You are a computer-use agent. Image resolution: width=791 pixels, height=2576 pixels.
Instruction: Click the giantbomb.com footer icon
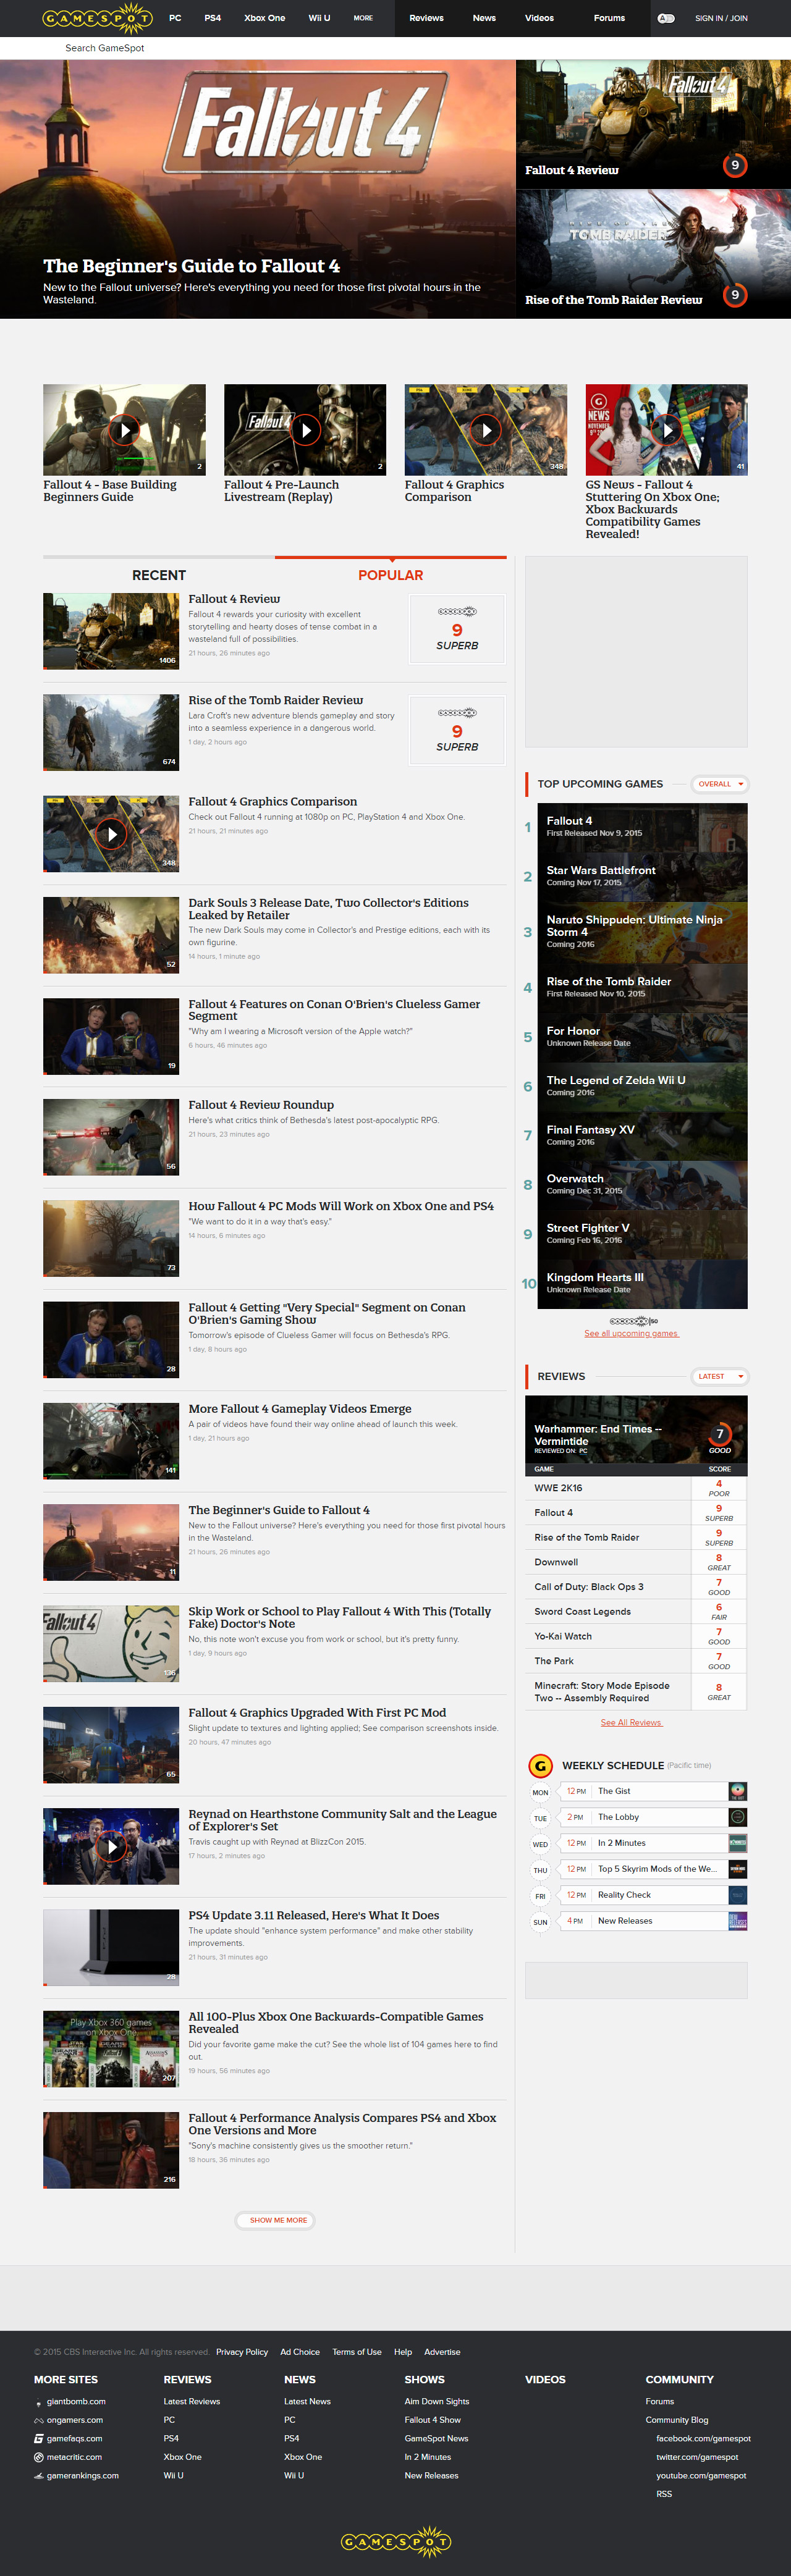pyautogui.click(x=39, y=2402)
